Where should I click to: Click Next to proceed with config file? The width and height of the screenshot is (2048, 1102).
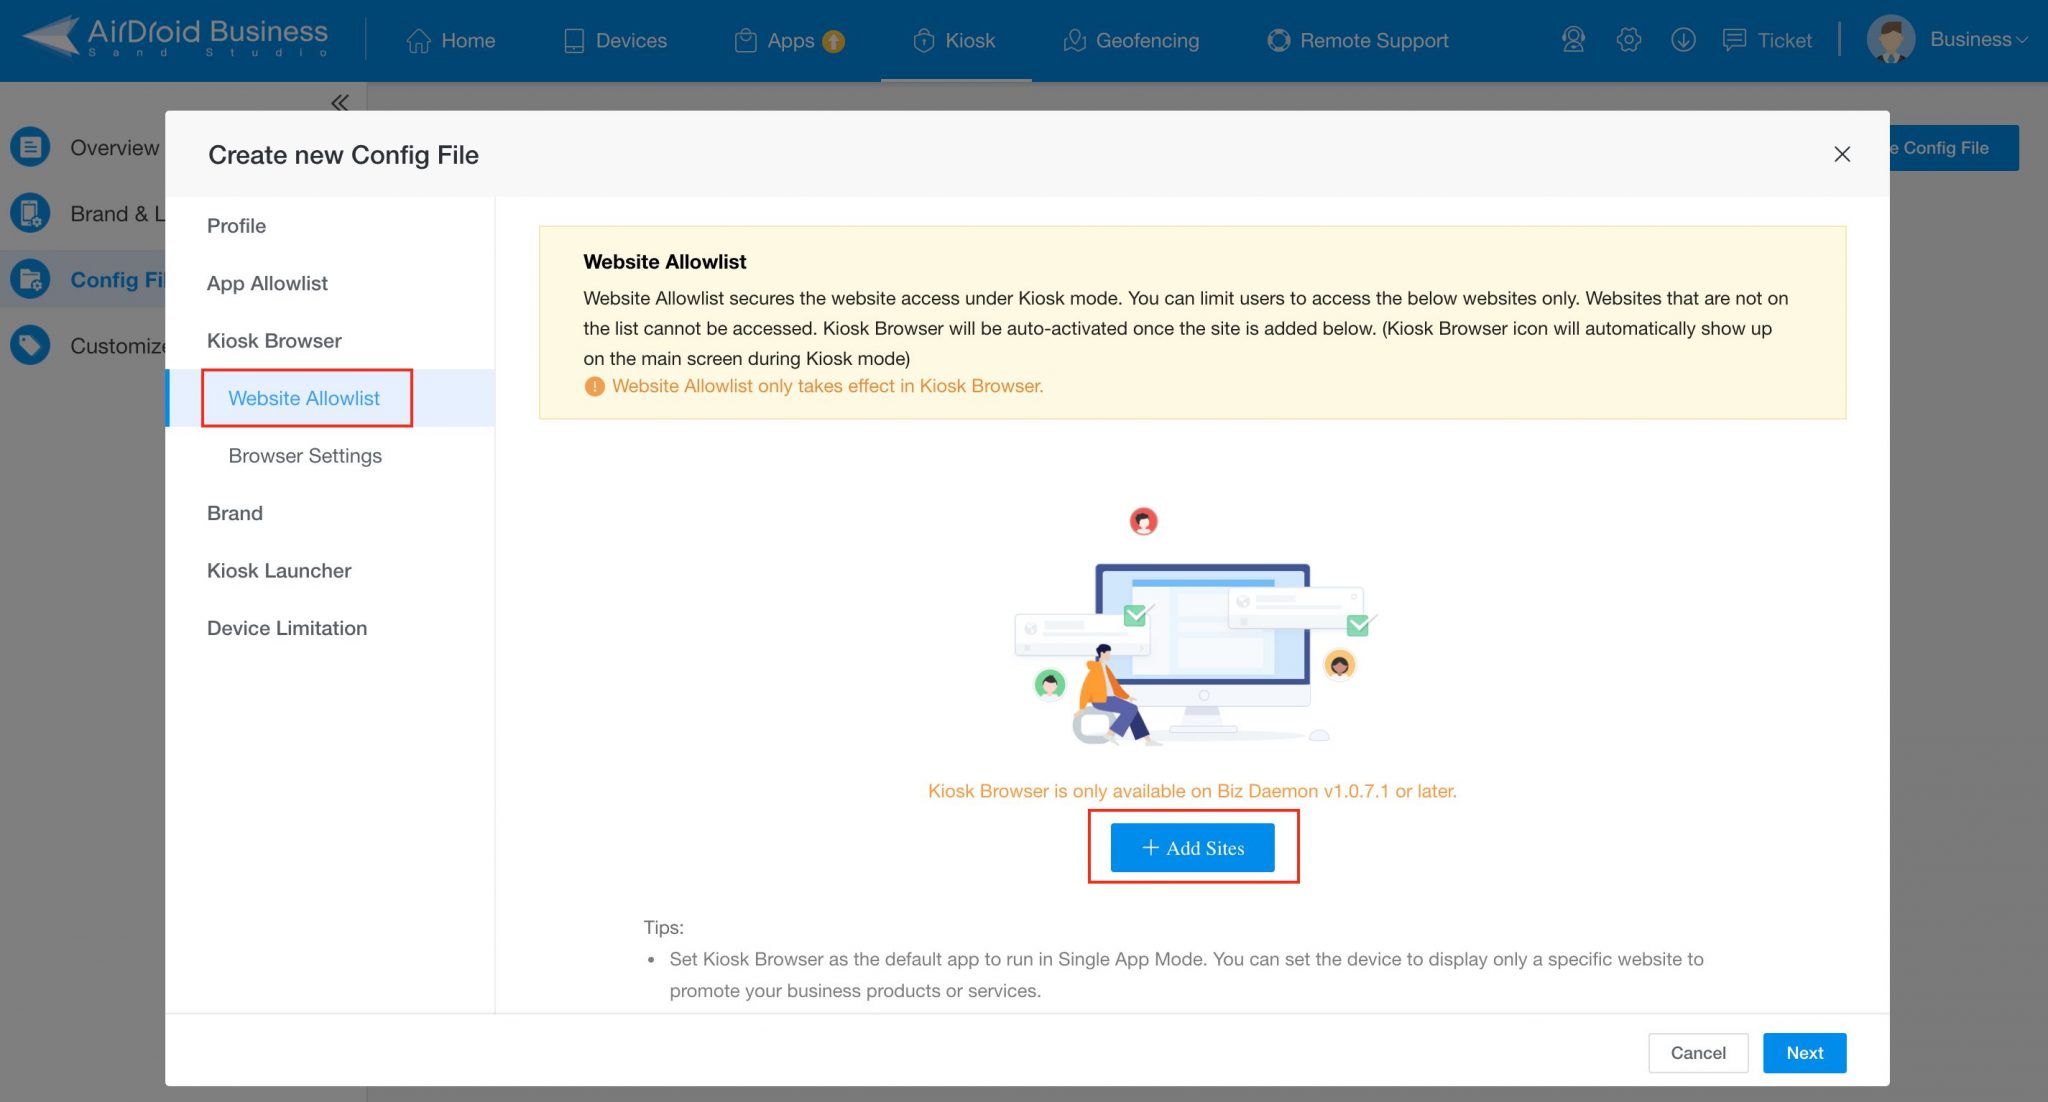click(1804, 1052)
